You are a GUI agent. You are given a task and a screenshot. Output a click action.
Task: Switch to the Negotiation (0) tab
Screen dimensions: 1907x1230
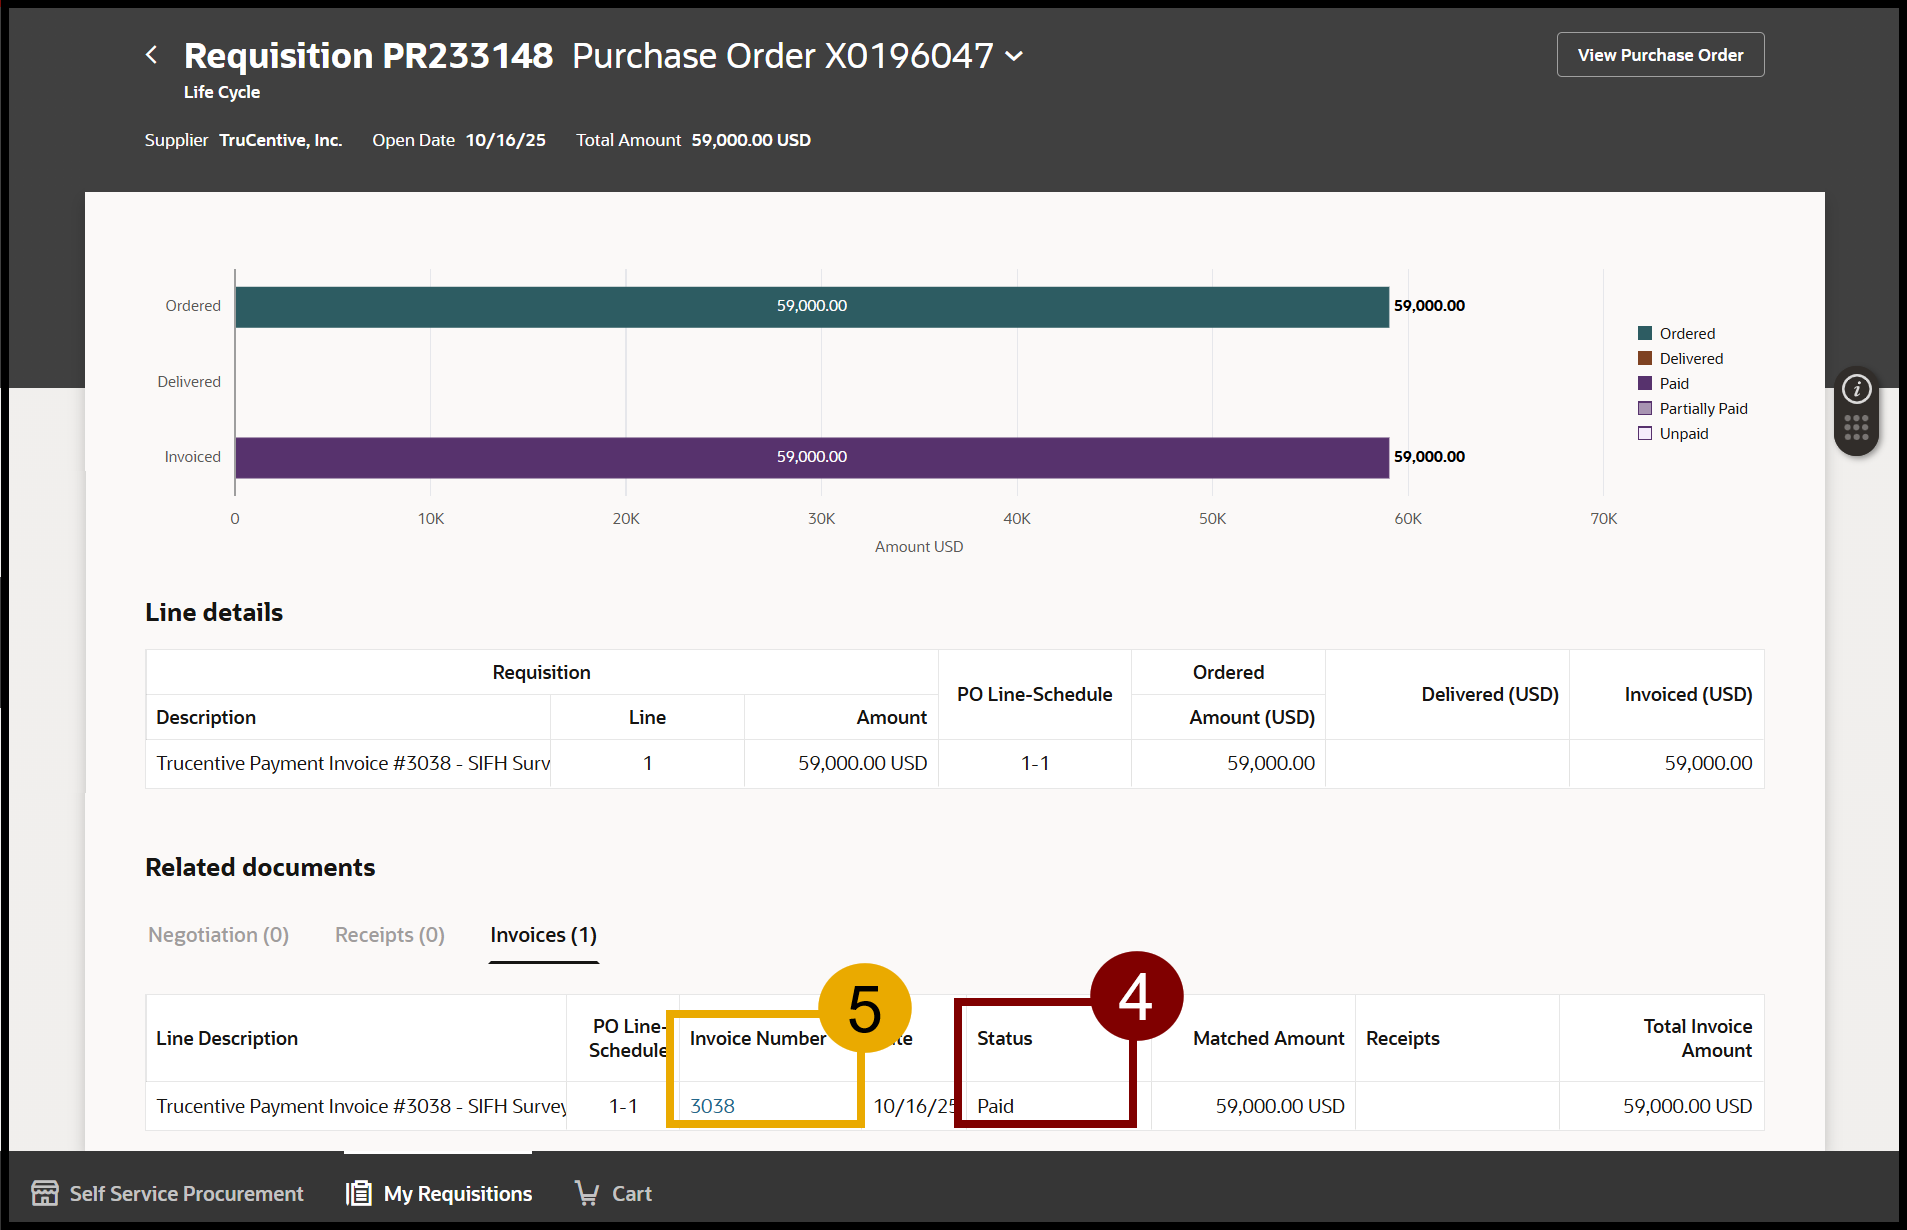pyautogui.click(x=218, y=935)
